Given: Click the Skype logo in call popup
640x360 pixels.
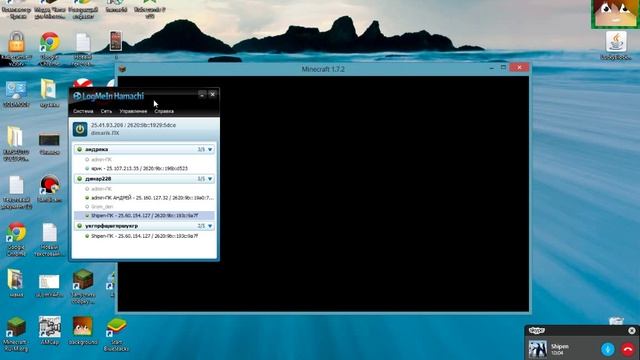Looking at the screenshot, I should pos(537,330).
